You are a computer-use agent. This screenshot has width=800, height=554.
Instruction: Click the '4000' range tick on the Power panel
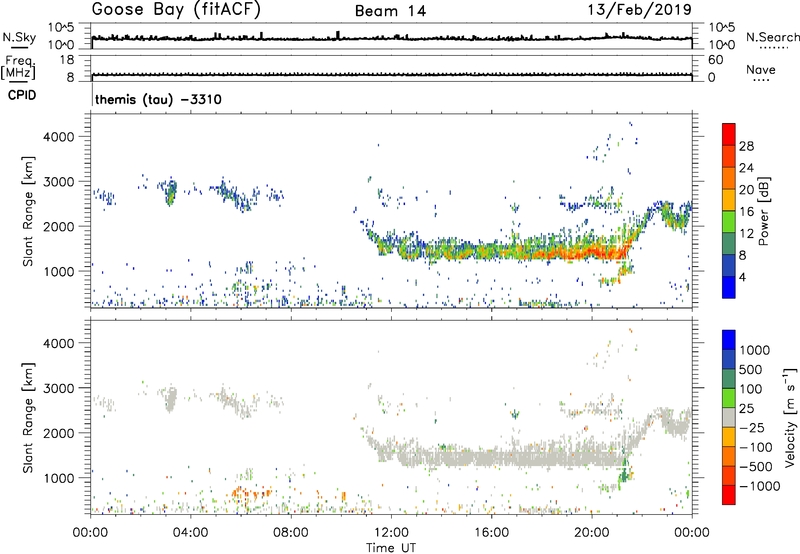pos(59,137)
